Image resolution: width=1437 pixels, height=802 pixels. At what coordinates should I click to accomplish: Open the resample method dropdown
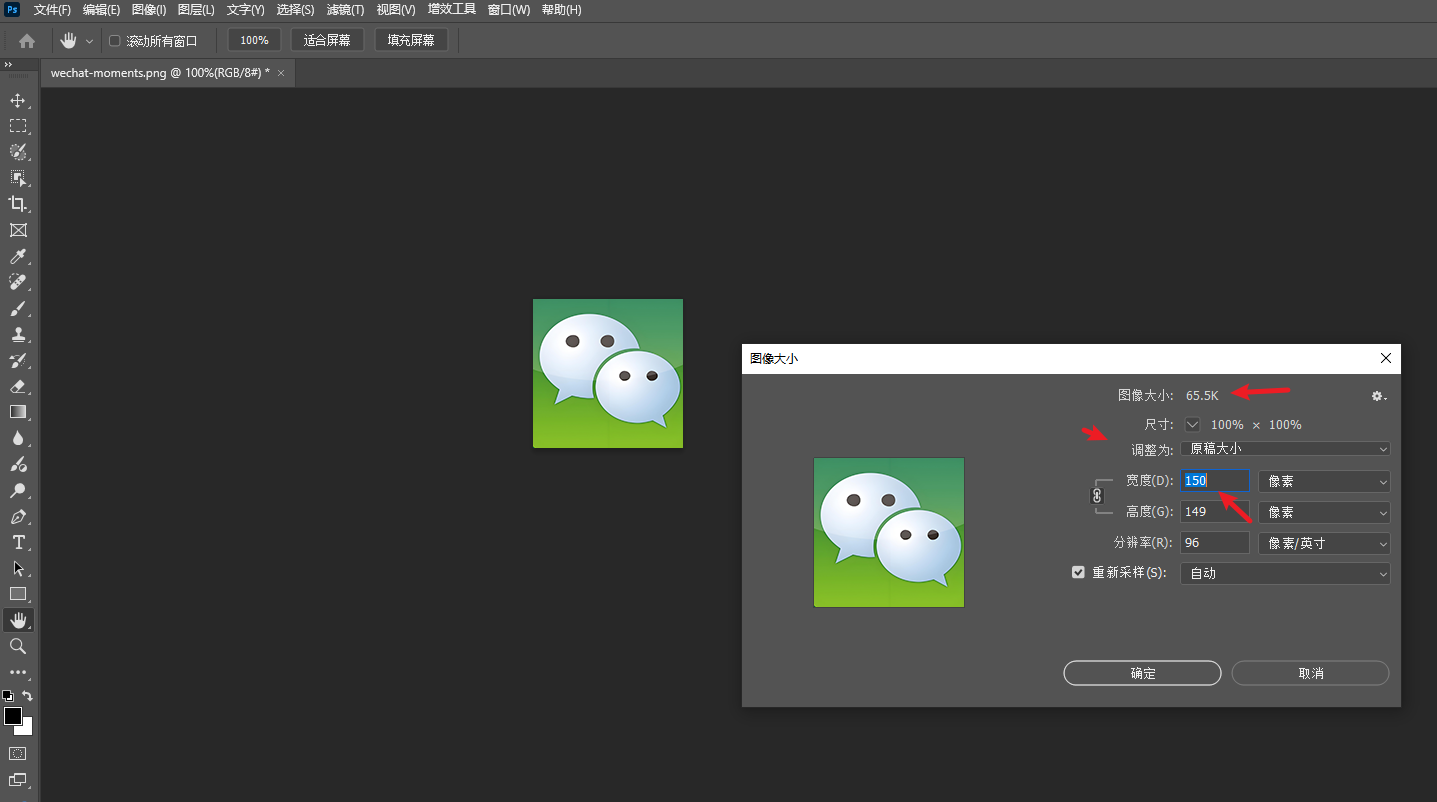tap(1285, 573)
